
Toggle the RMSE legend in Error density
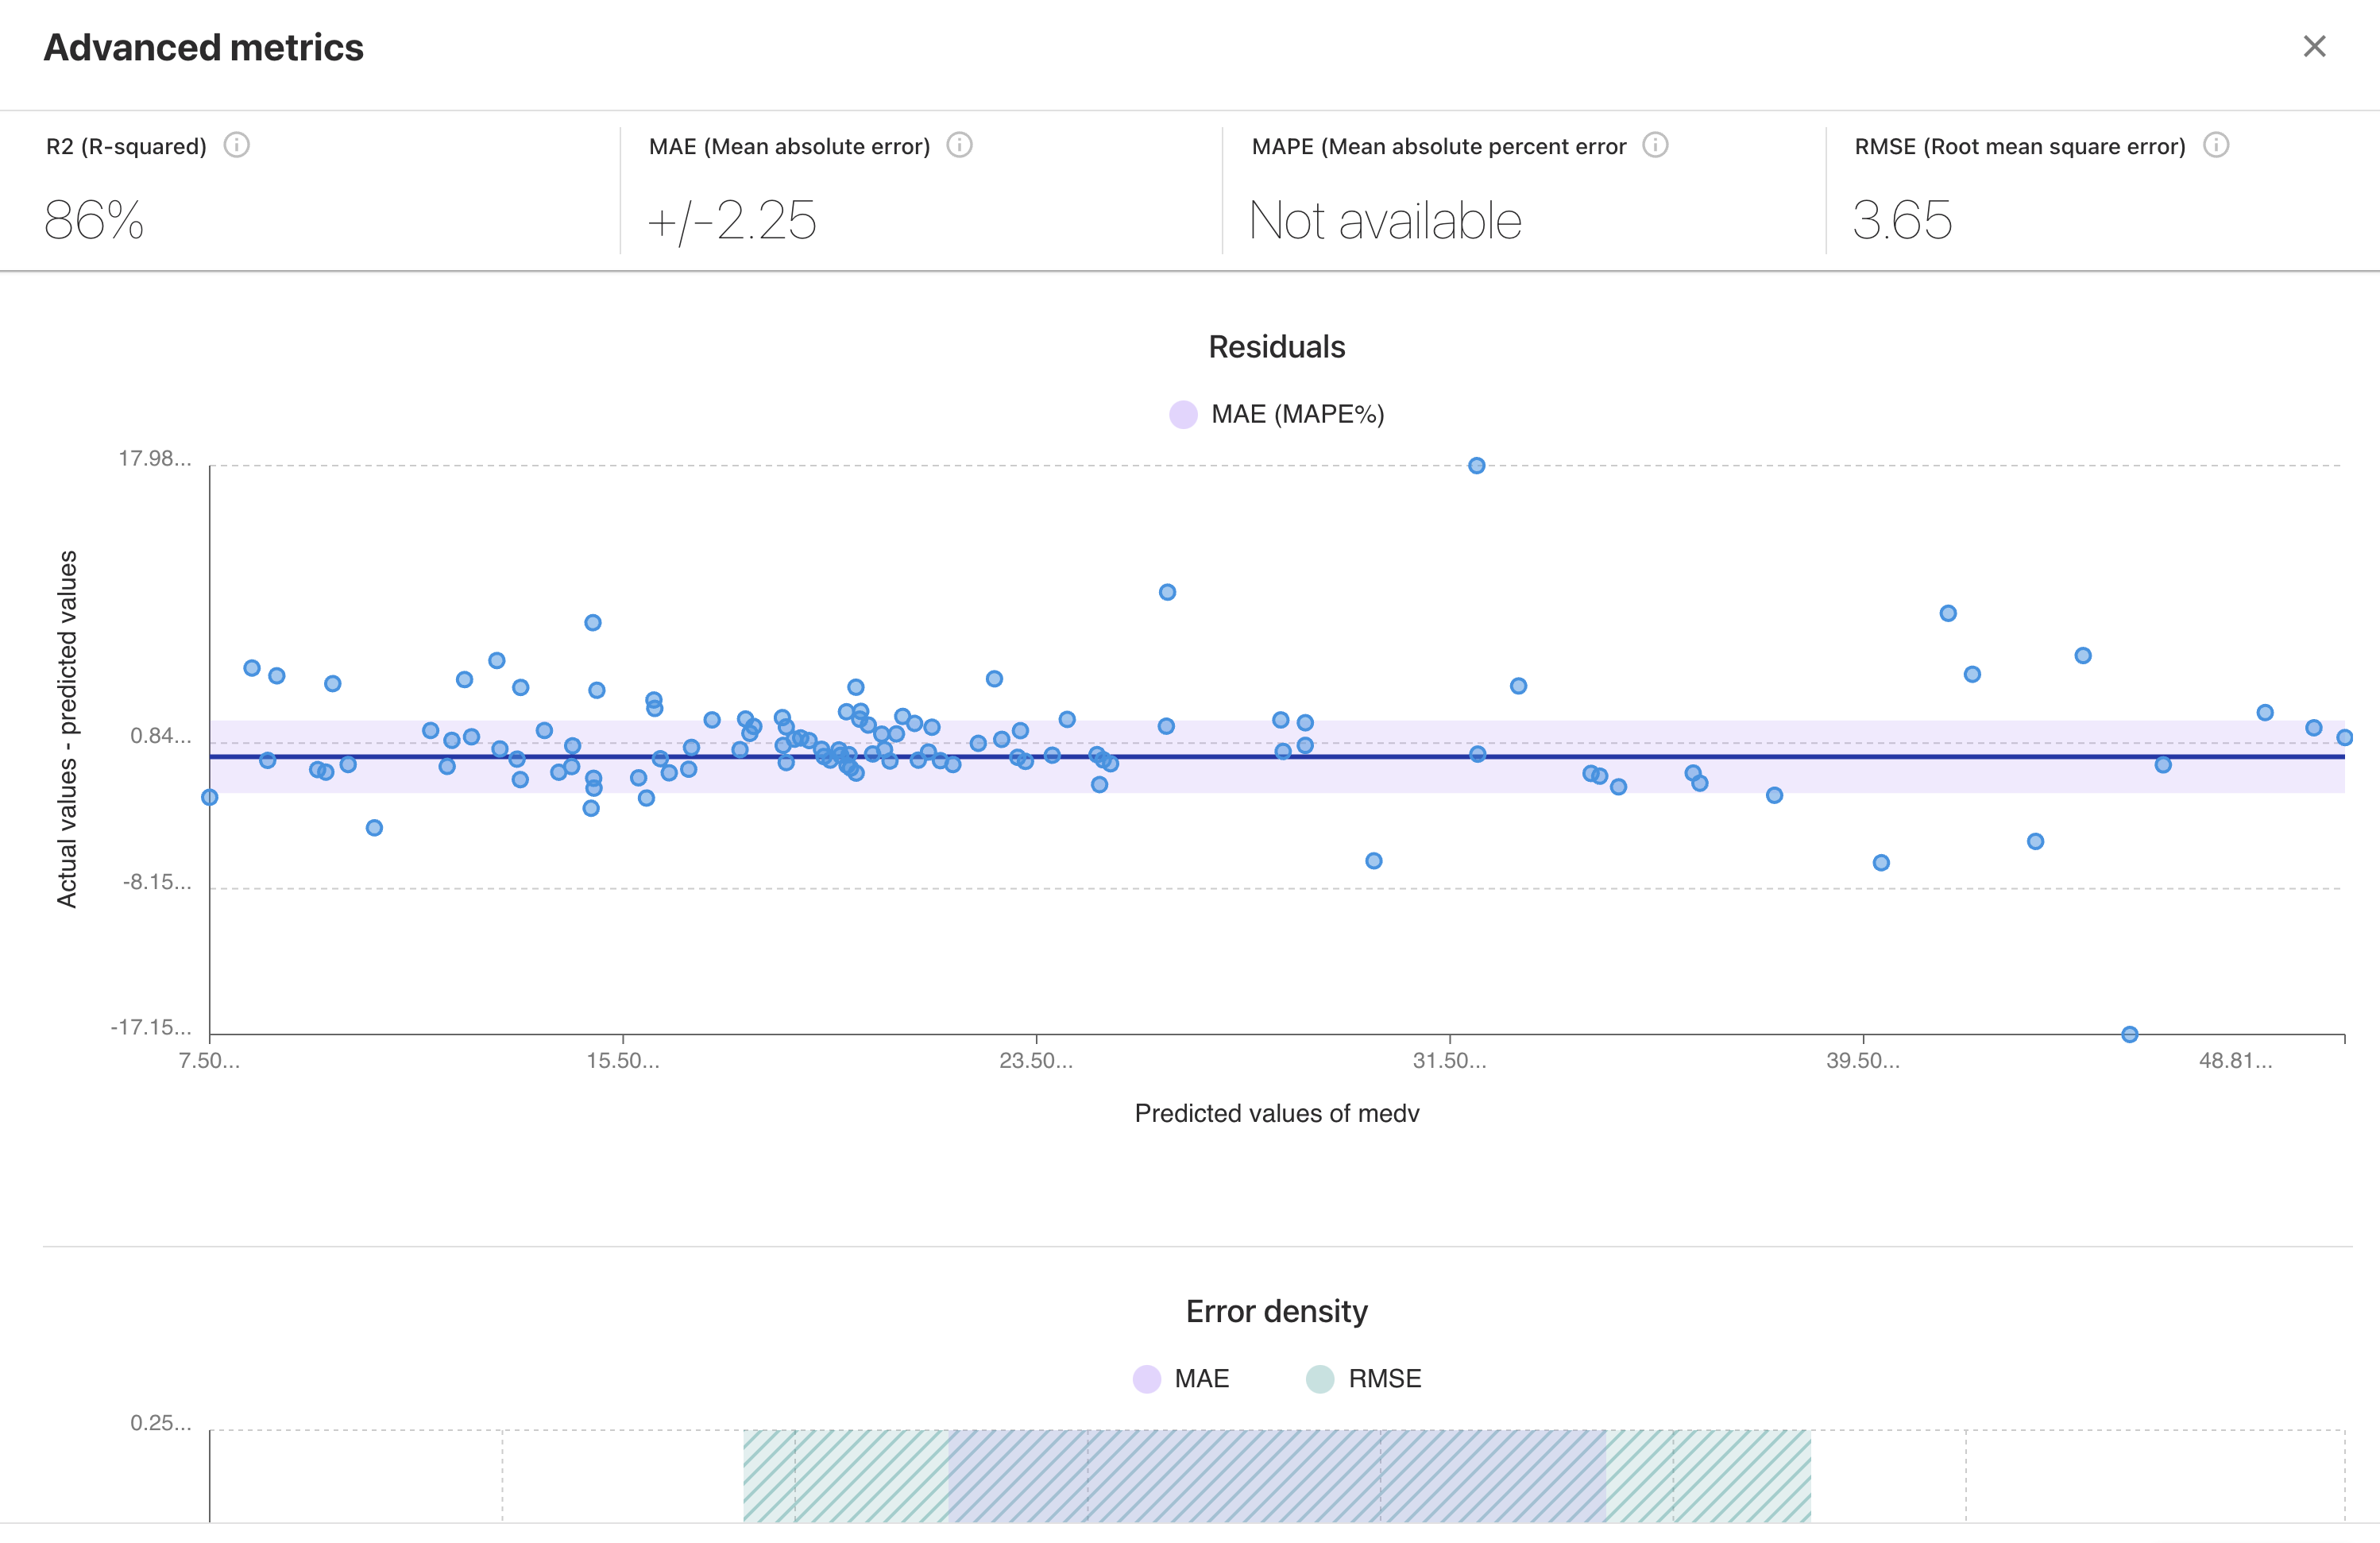click(1364, 1378)
